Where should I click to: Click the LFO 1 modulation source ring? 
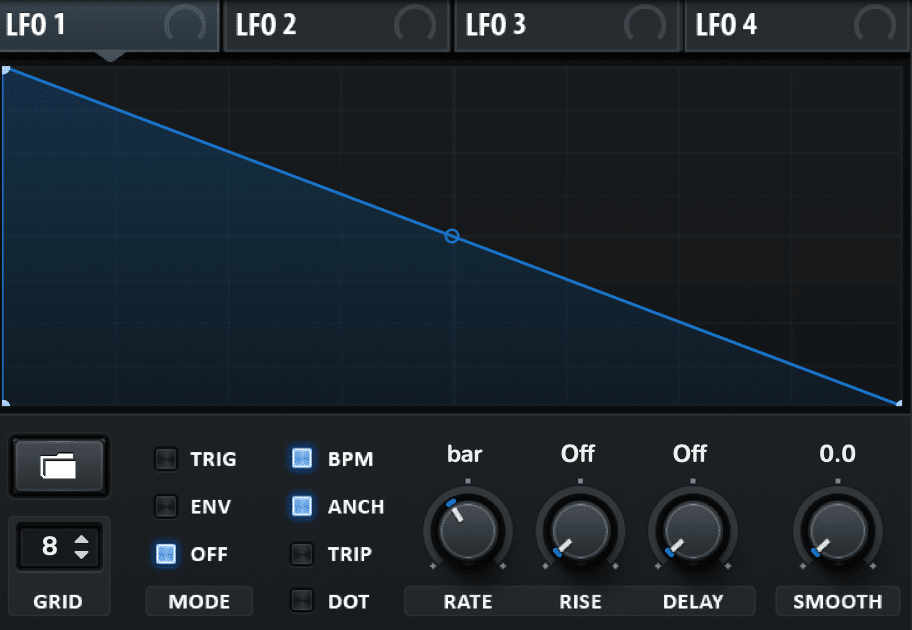coord(185,26)
